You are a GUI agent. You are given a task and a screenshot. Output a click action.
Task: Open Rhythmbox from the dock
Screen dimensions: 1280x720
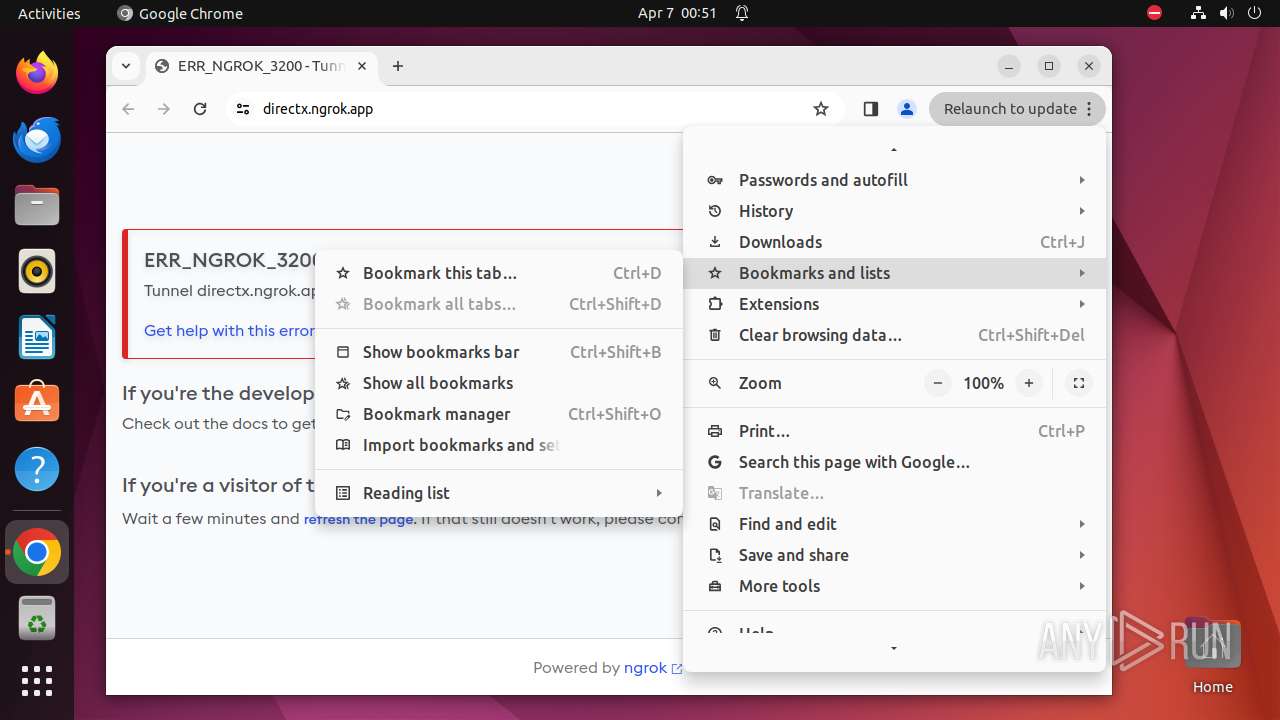click(37, 271)
